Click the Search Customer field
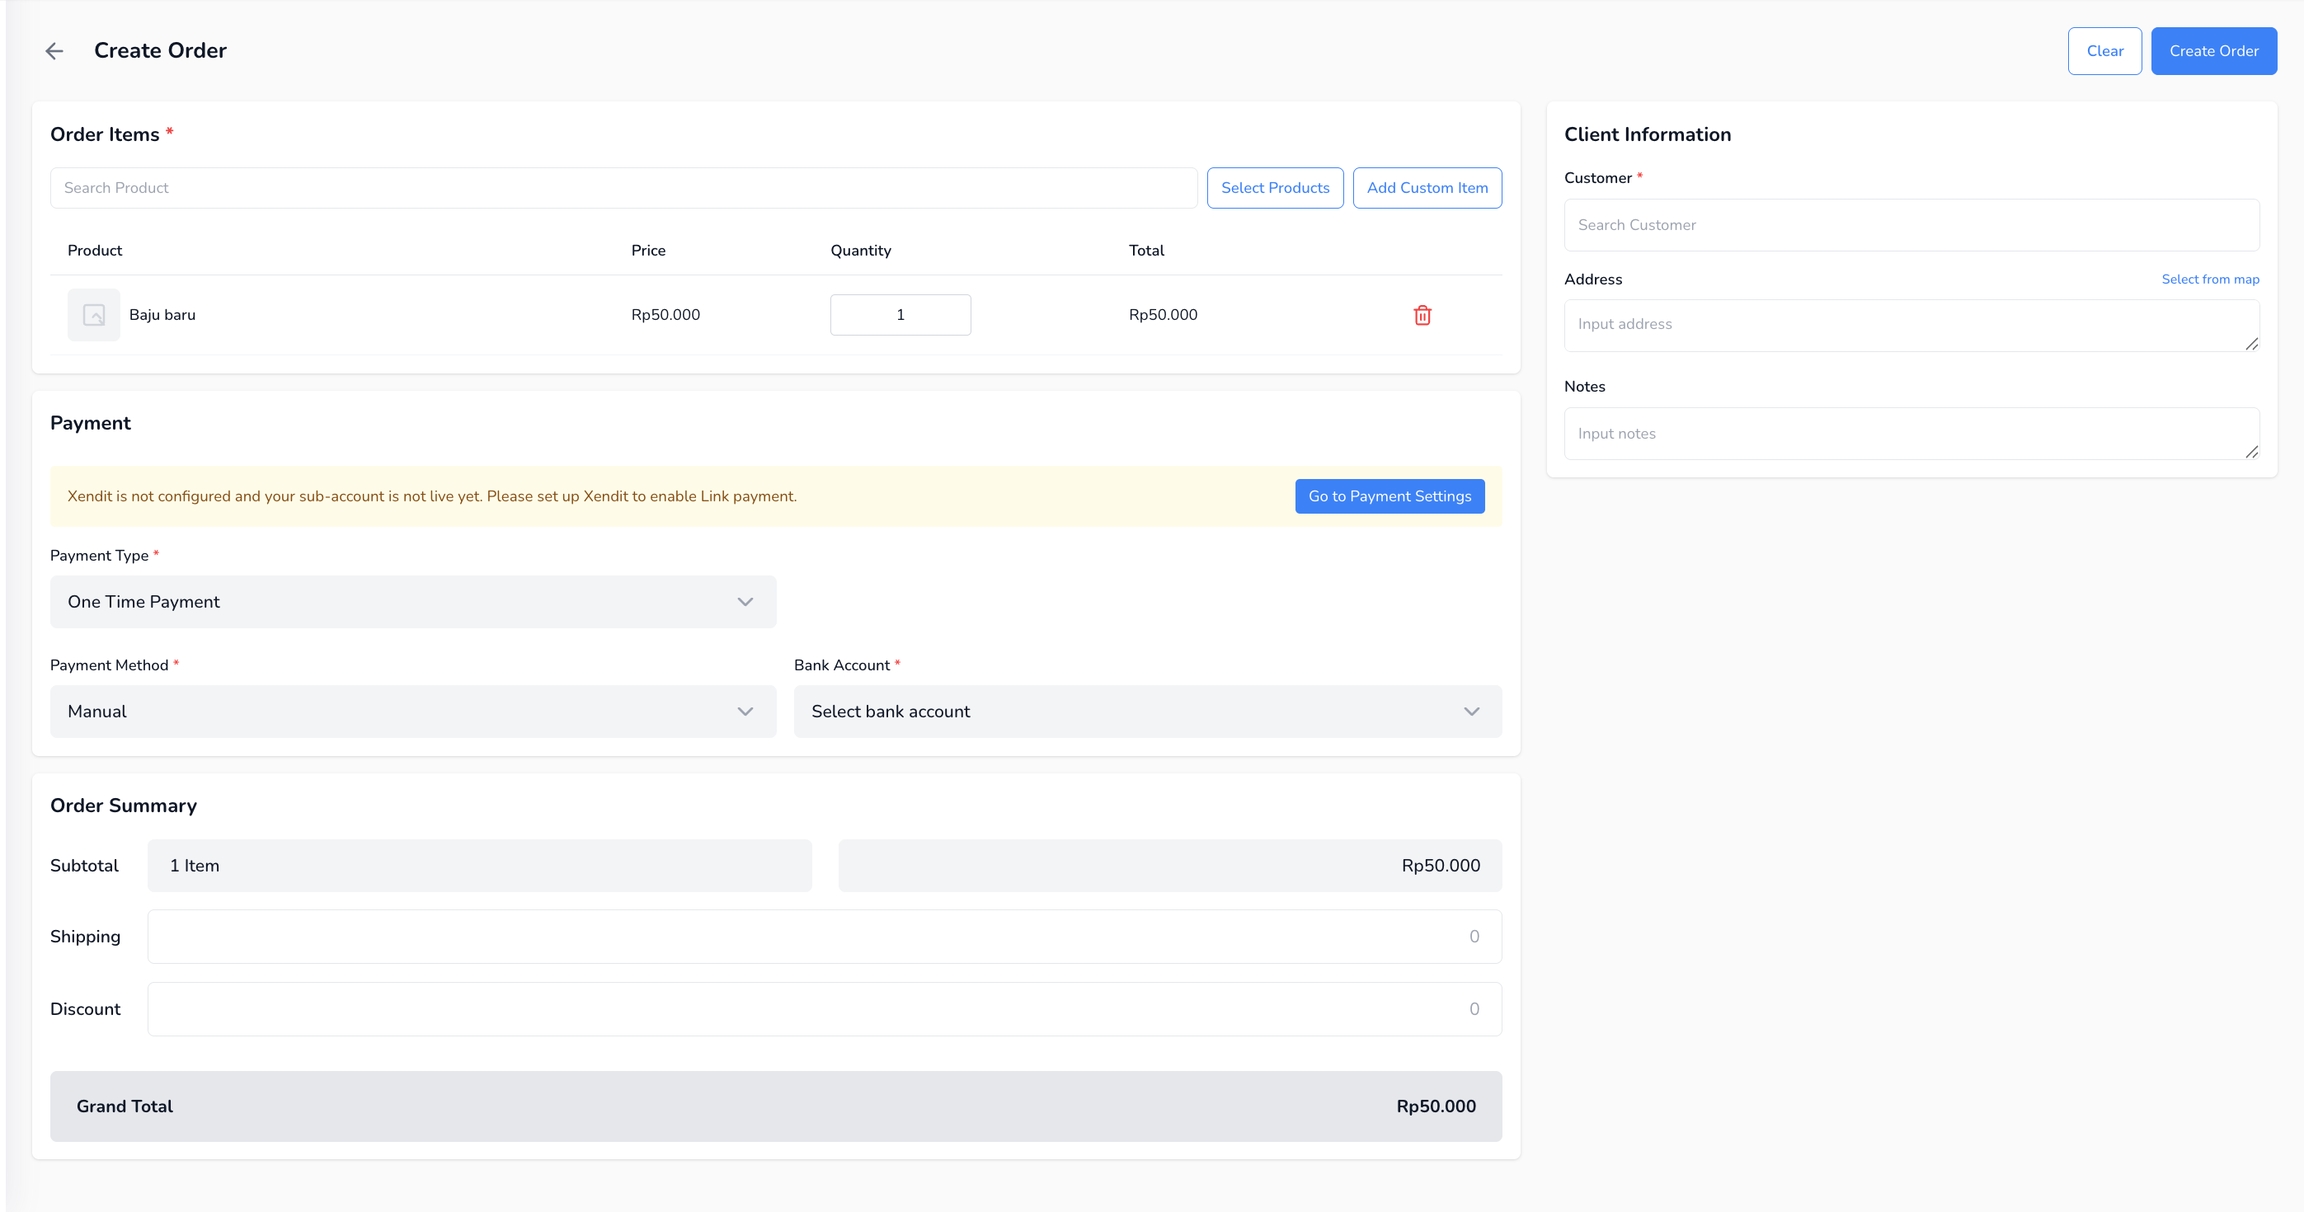Screen dimensions: 2304x1212 click(x=1911, y=225)
